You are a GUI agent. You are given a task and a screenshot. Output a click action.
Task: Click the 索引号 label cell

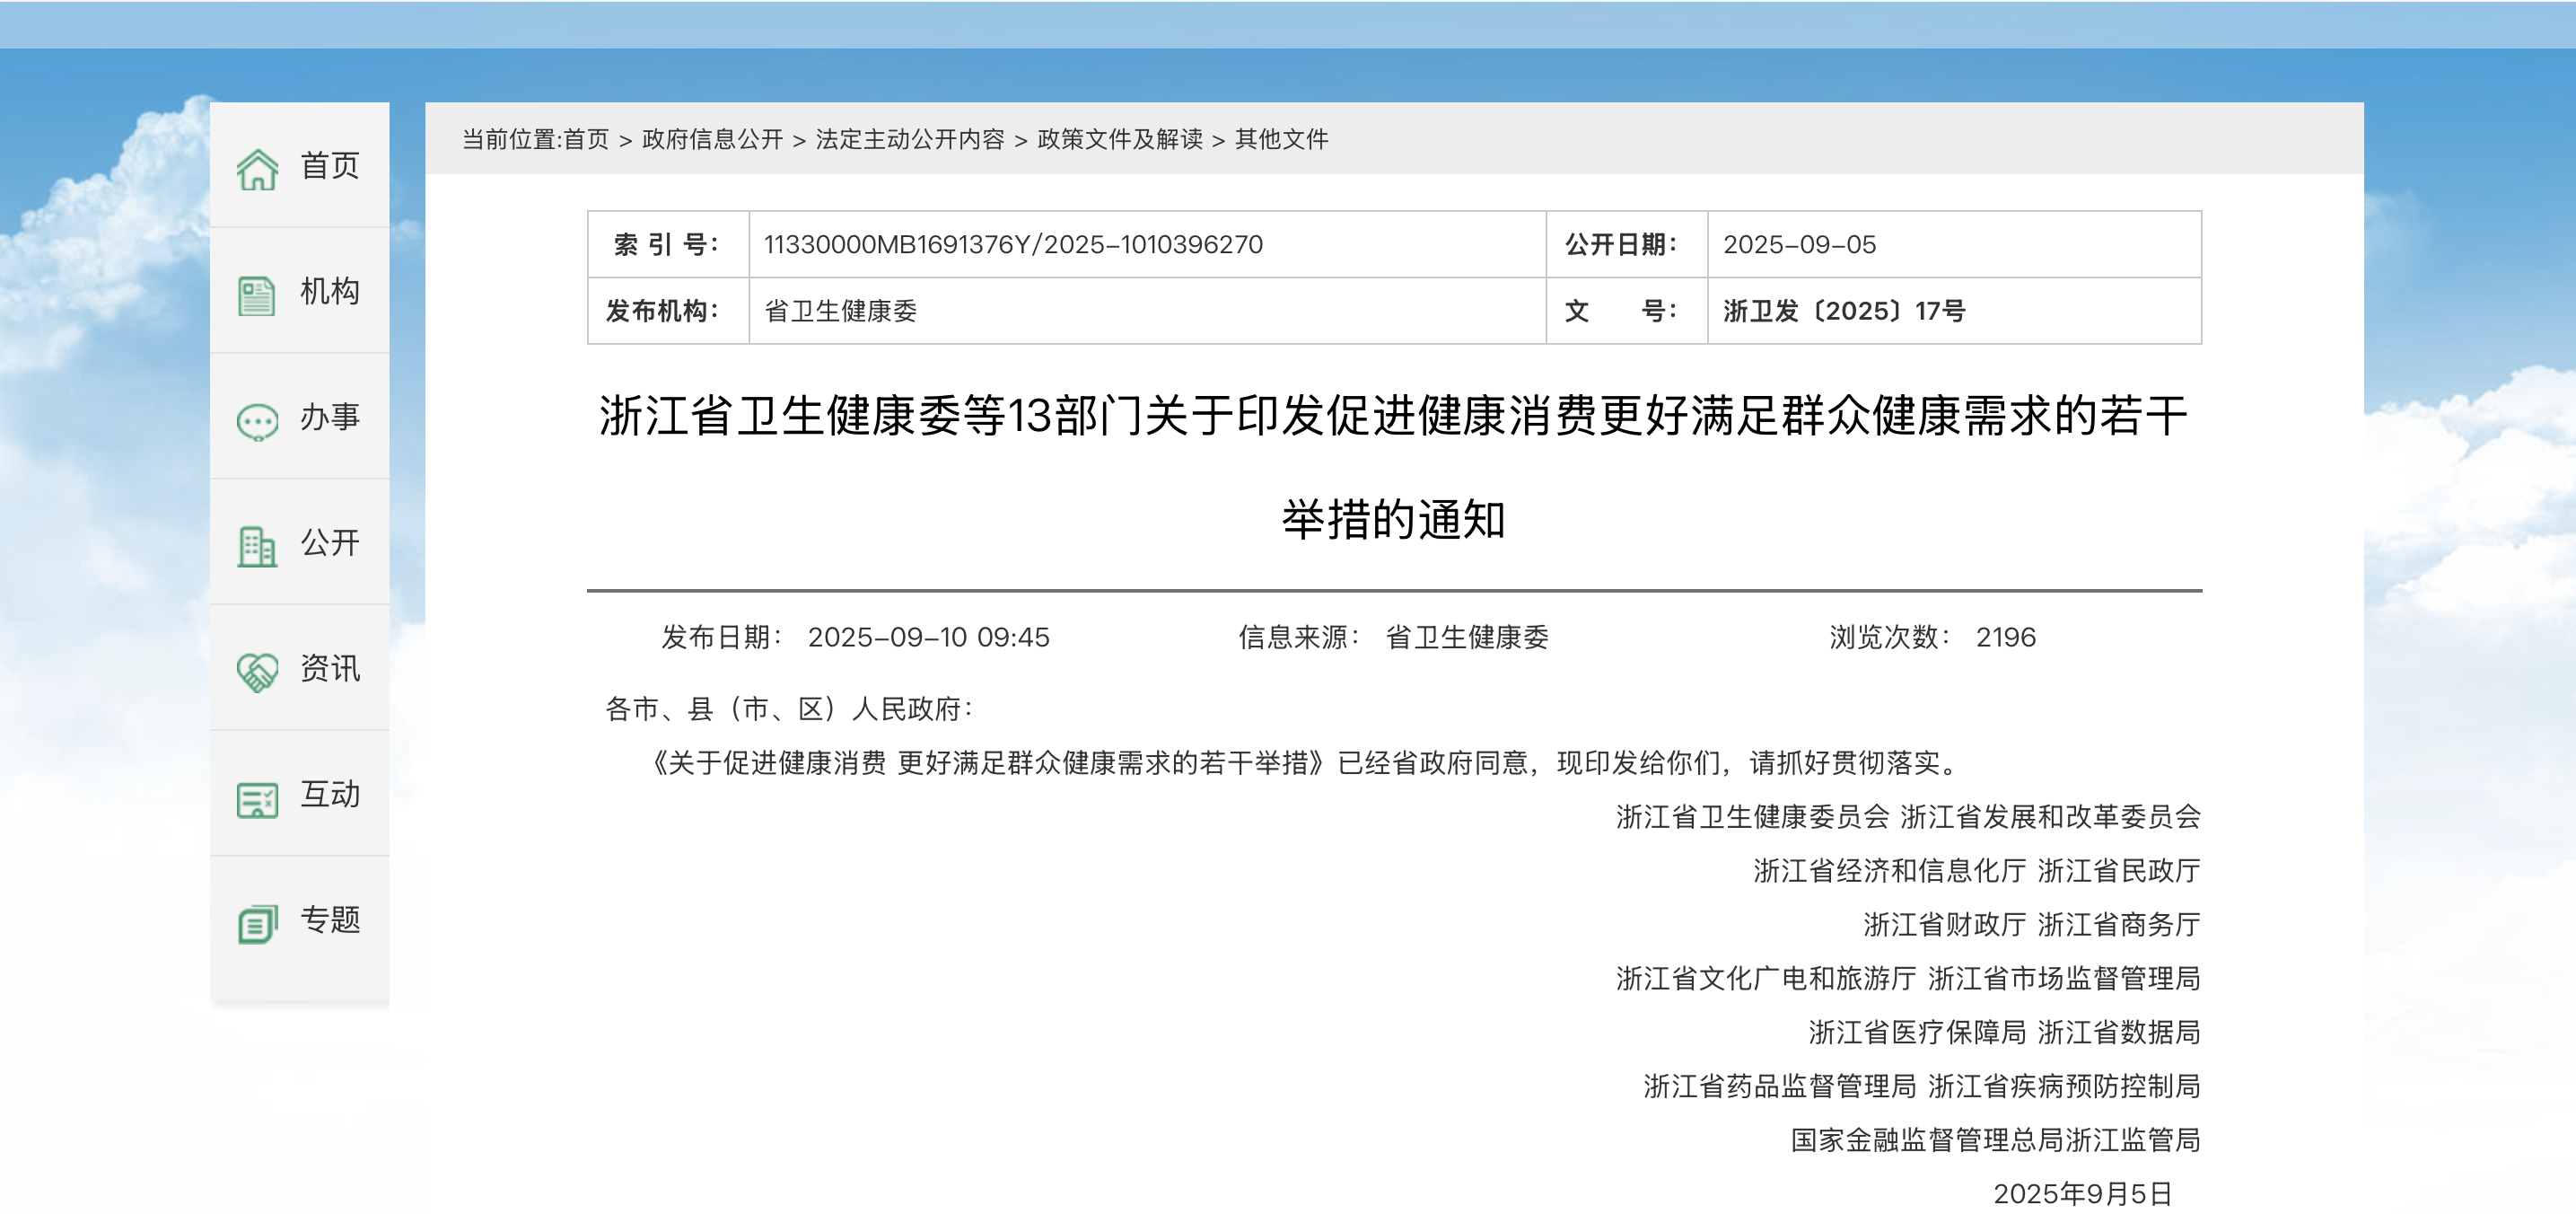[668, 244]
